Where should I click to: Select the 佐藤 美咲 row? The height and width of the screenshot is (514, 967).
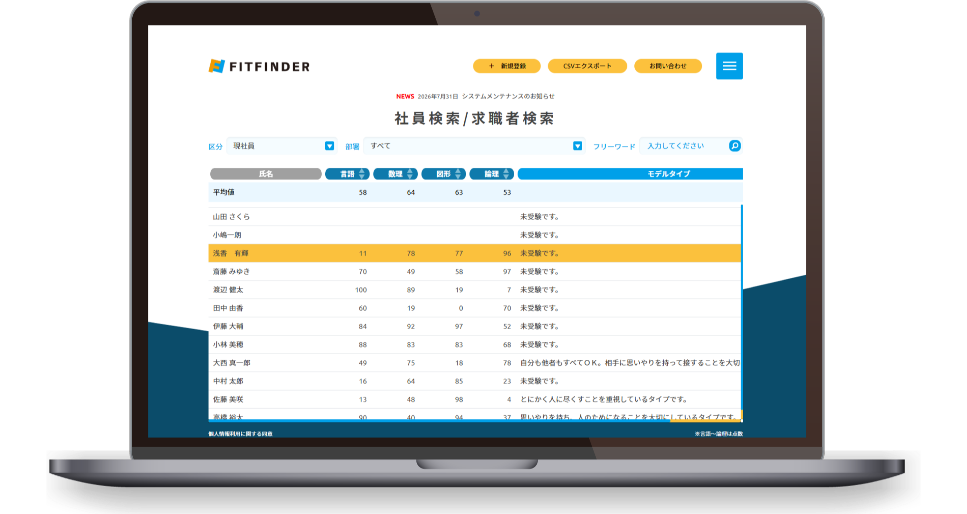point(474,399)
